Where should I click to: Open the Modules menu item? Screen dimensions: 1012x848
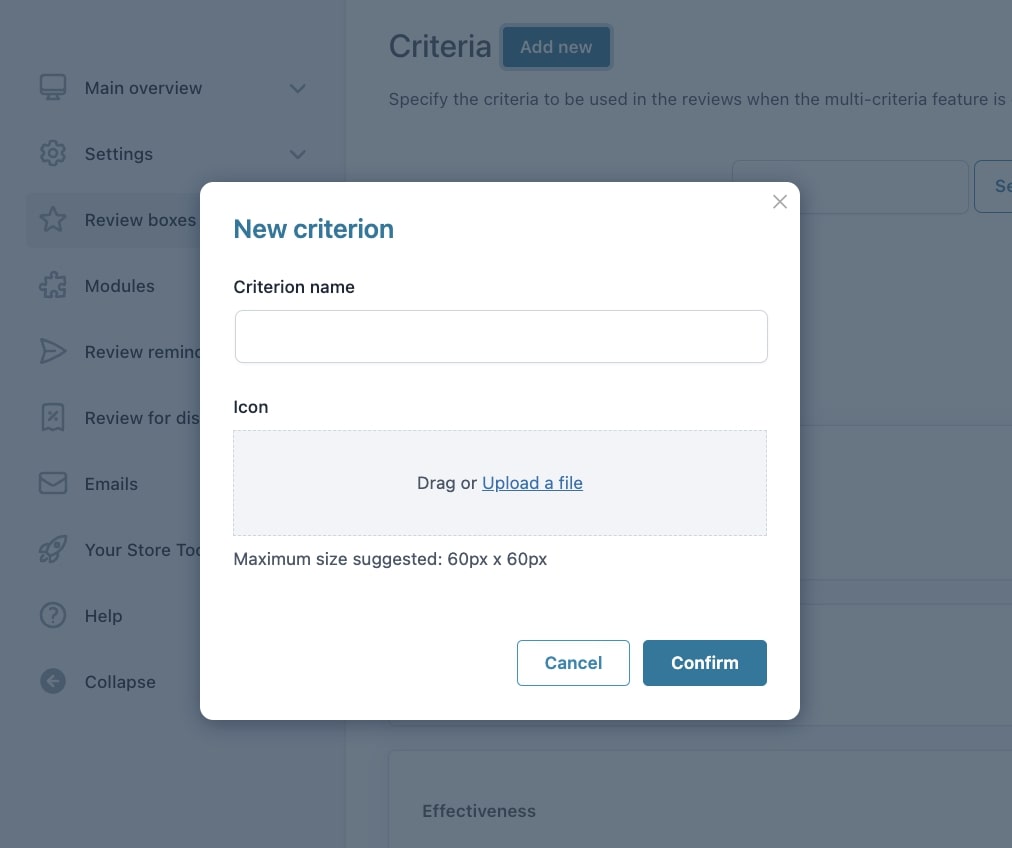coord(119,286)
